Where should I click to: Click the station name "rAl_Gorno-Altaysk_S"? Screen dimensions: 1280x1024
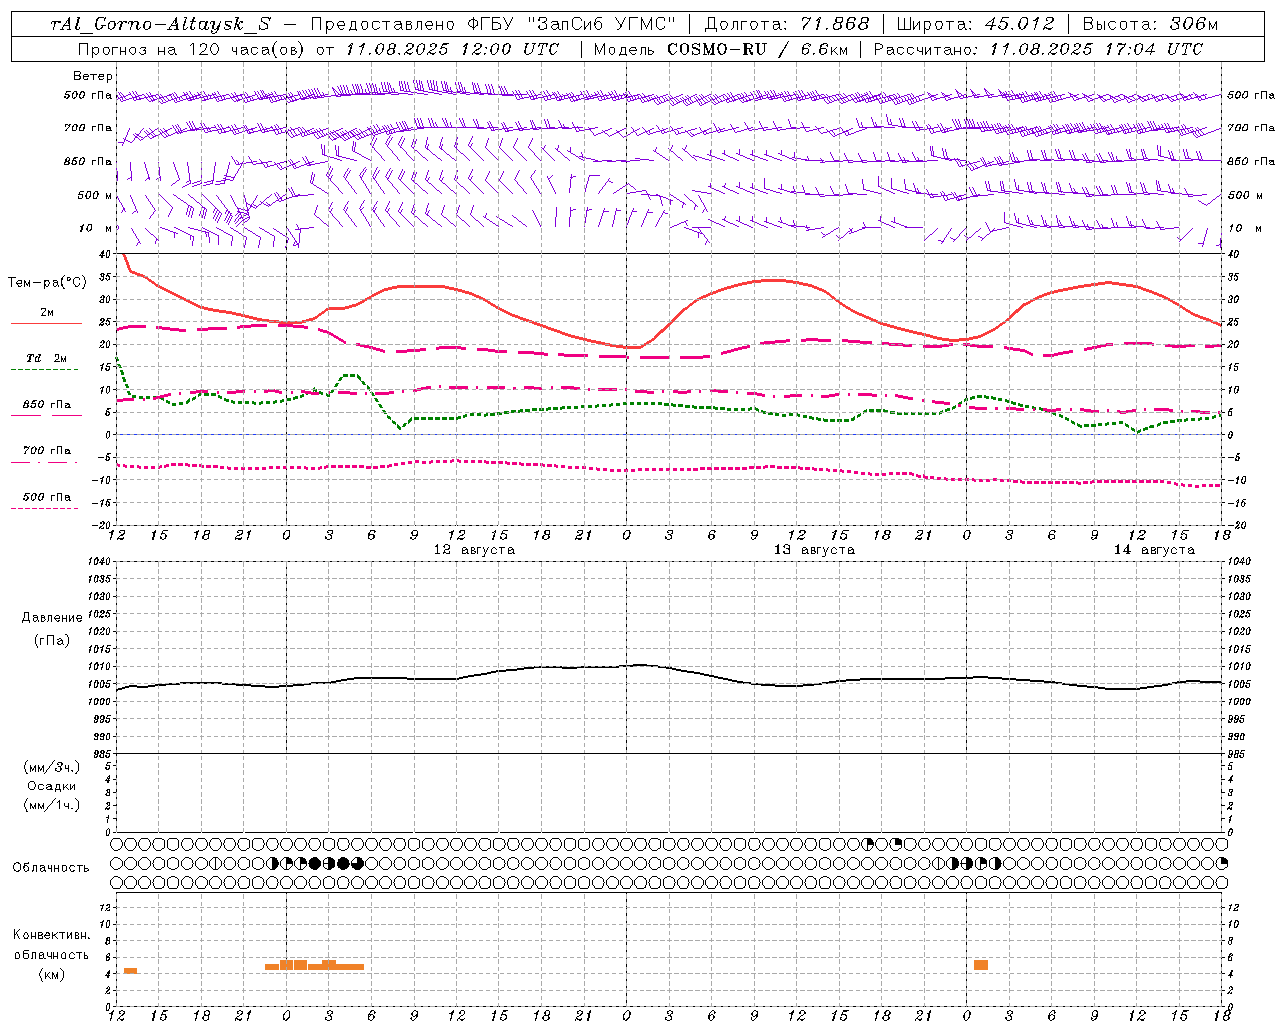(x=162, y=24)
